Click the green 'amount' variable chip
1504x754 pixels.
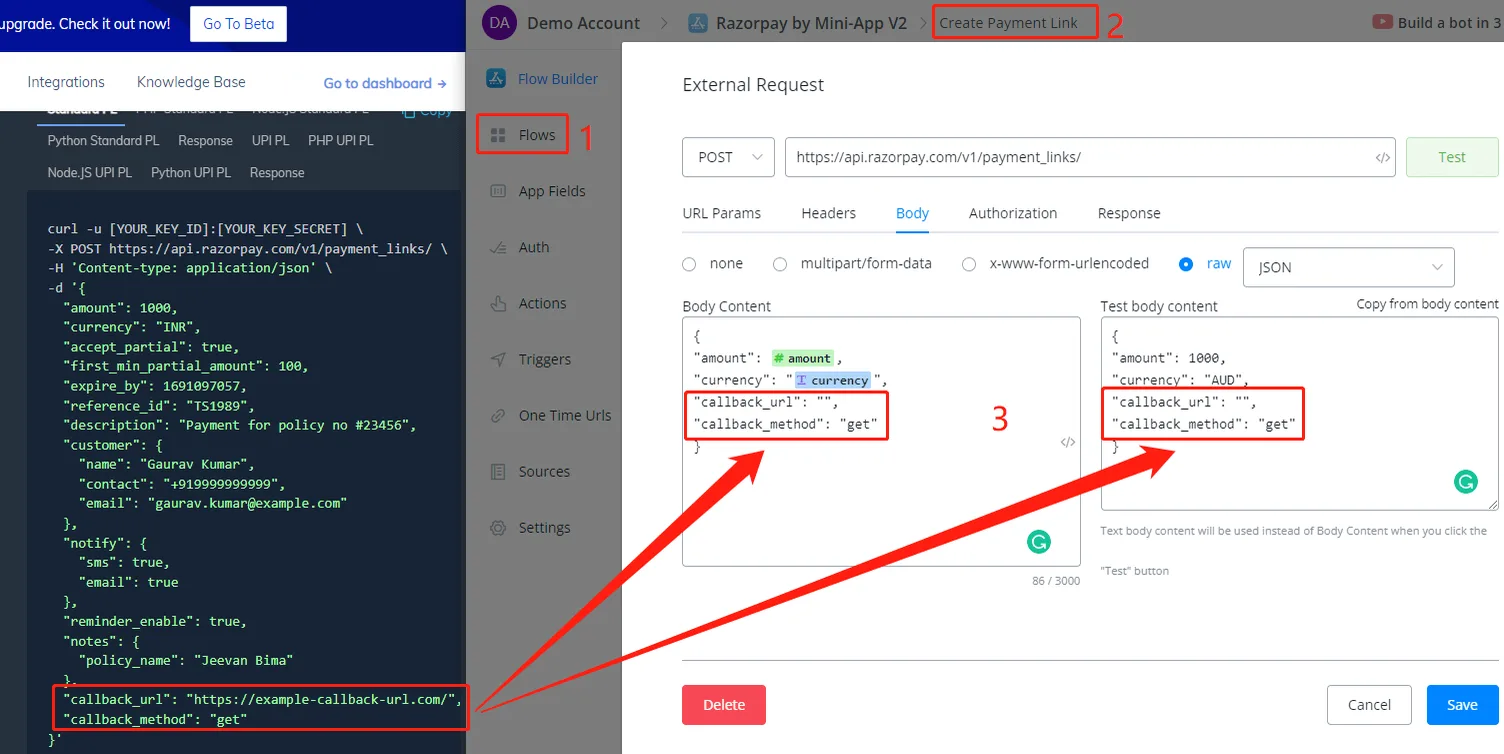point(802,358)
